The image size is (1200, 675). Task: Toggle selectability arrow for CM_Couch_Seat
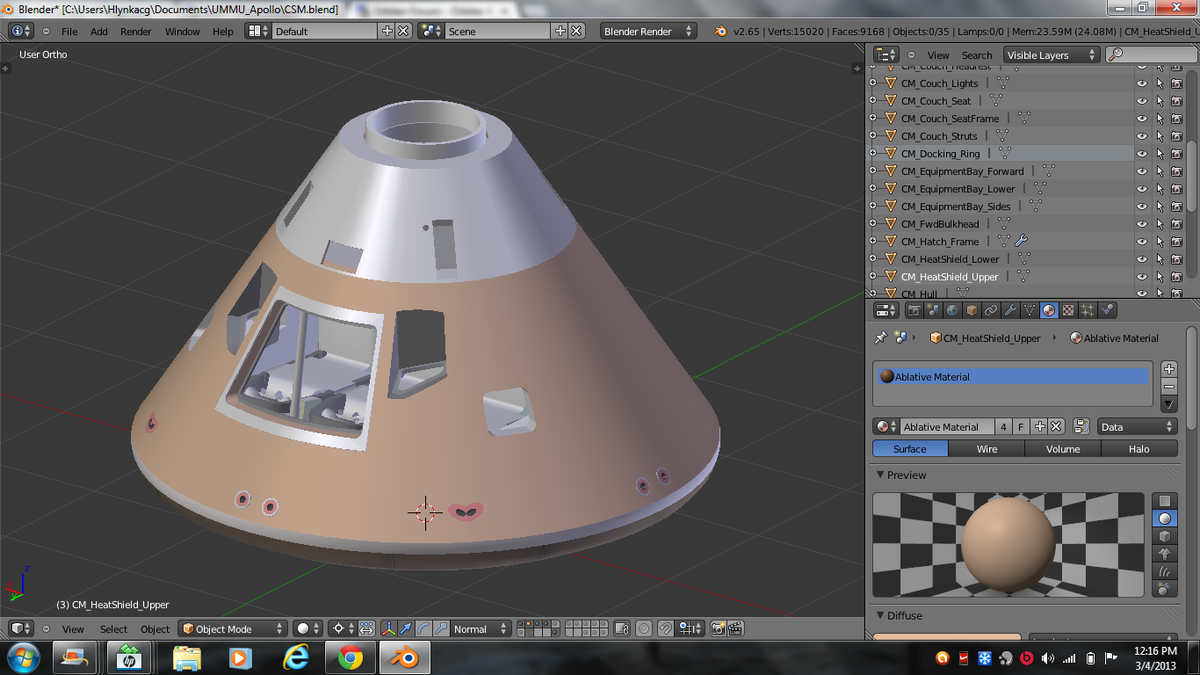coord(1160,101)
